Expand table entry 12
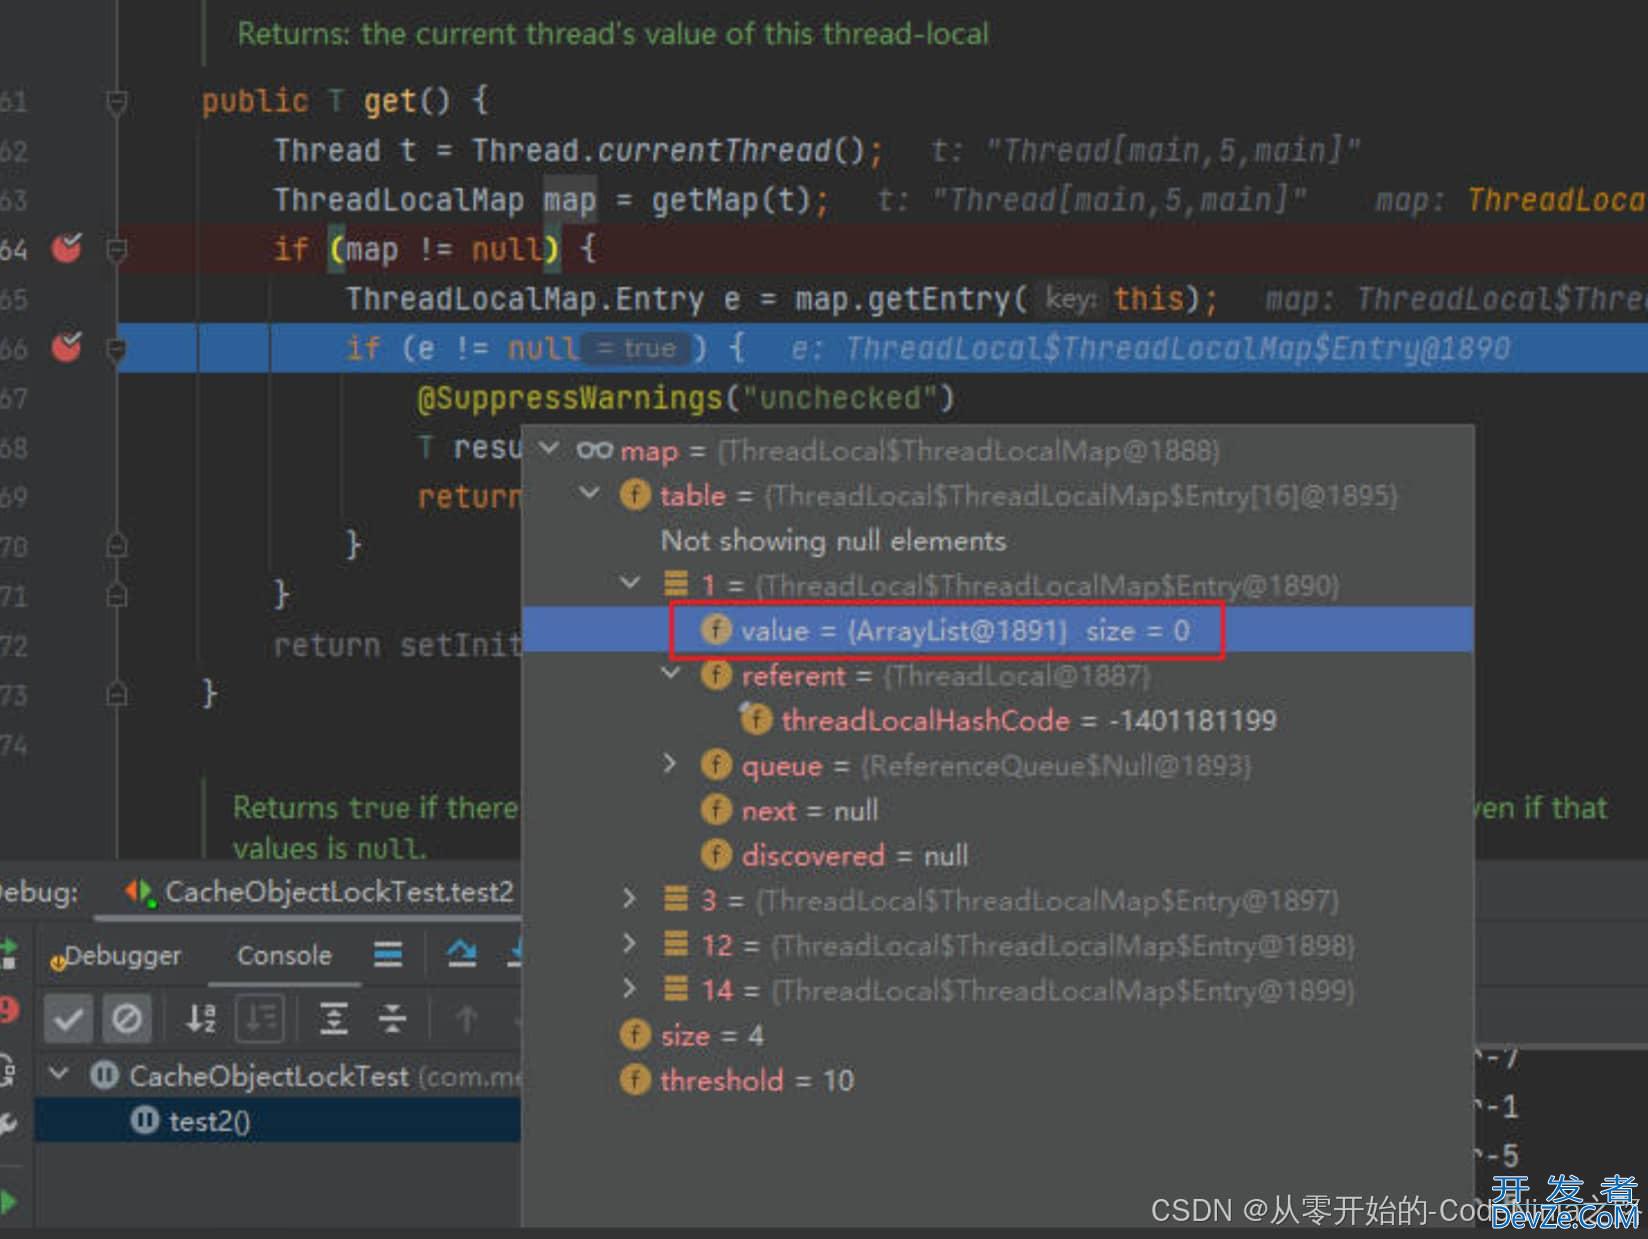 630,943
